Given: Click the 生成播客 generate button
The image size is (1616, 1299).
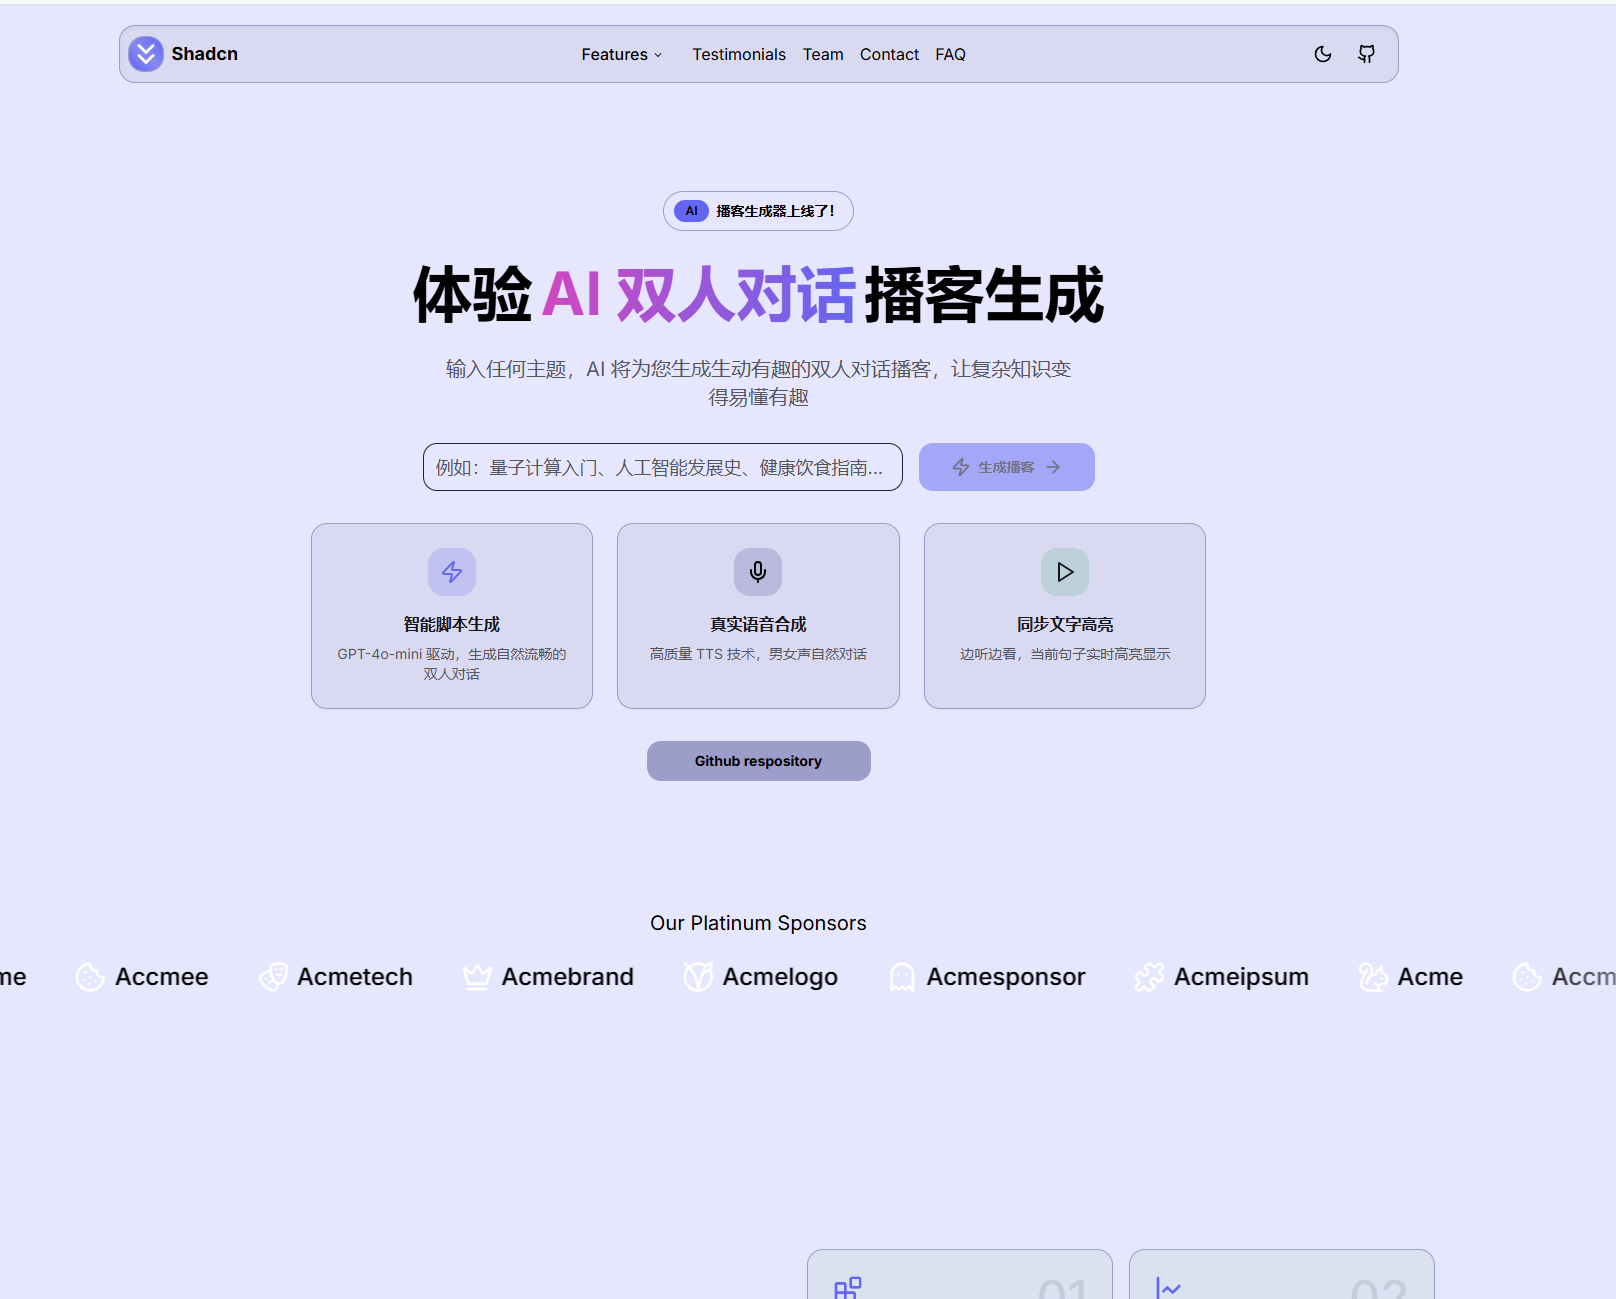Looking at the screenshot, I should coord(1006,467).
